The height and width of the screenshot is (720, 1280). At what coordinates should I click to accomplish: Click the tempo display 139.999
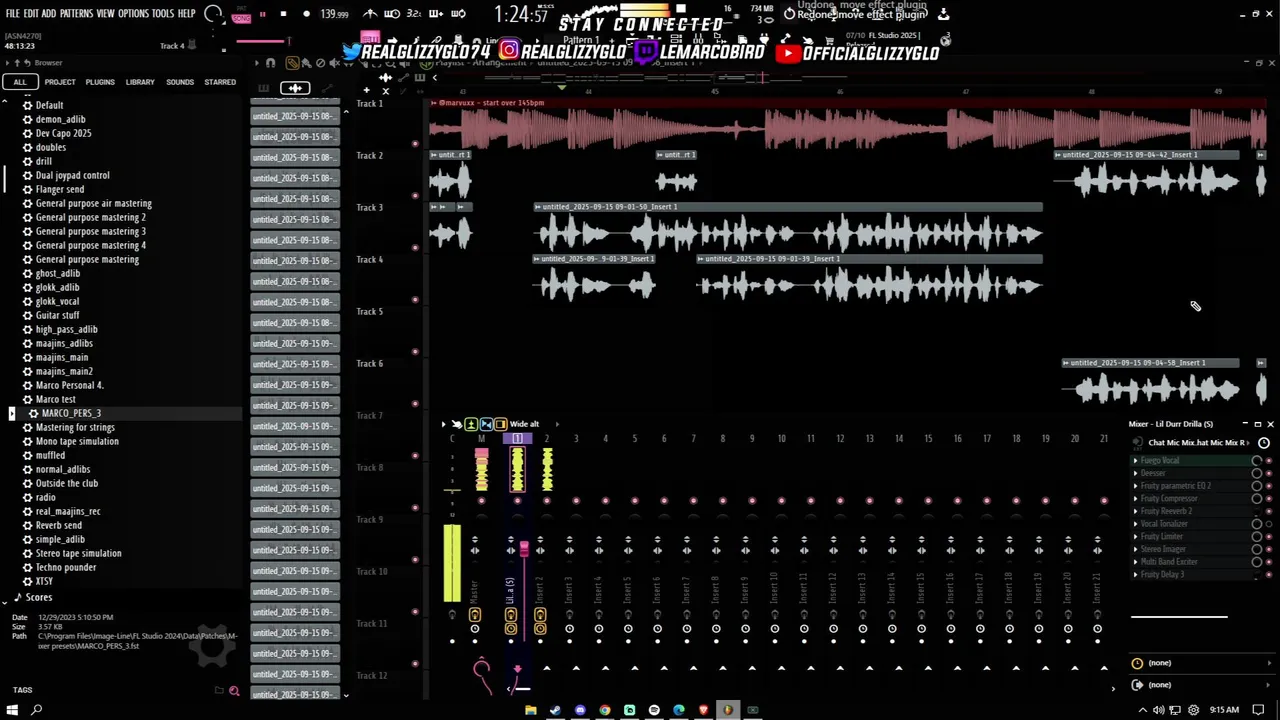tap(334, 14)
